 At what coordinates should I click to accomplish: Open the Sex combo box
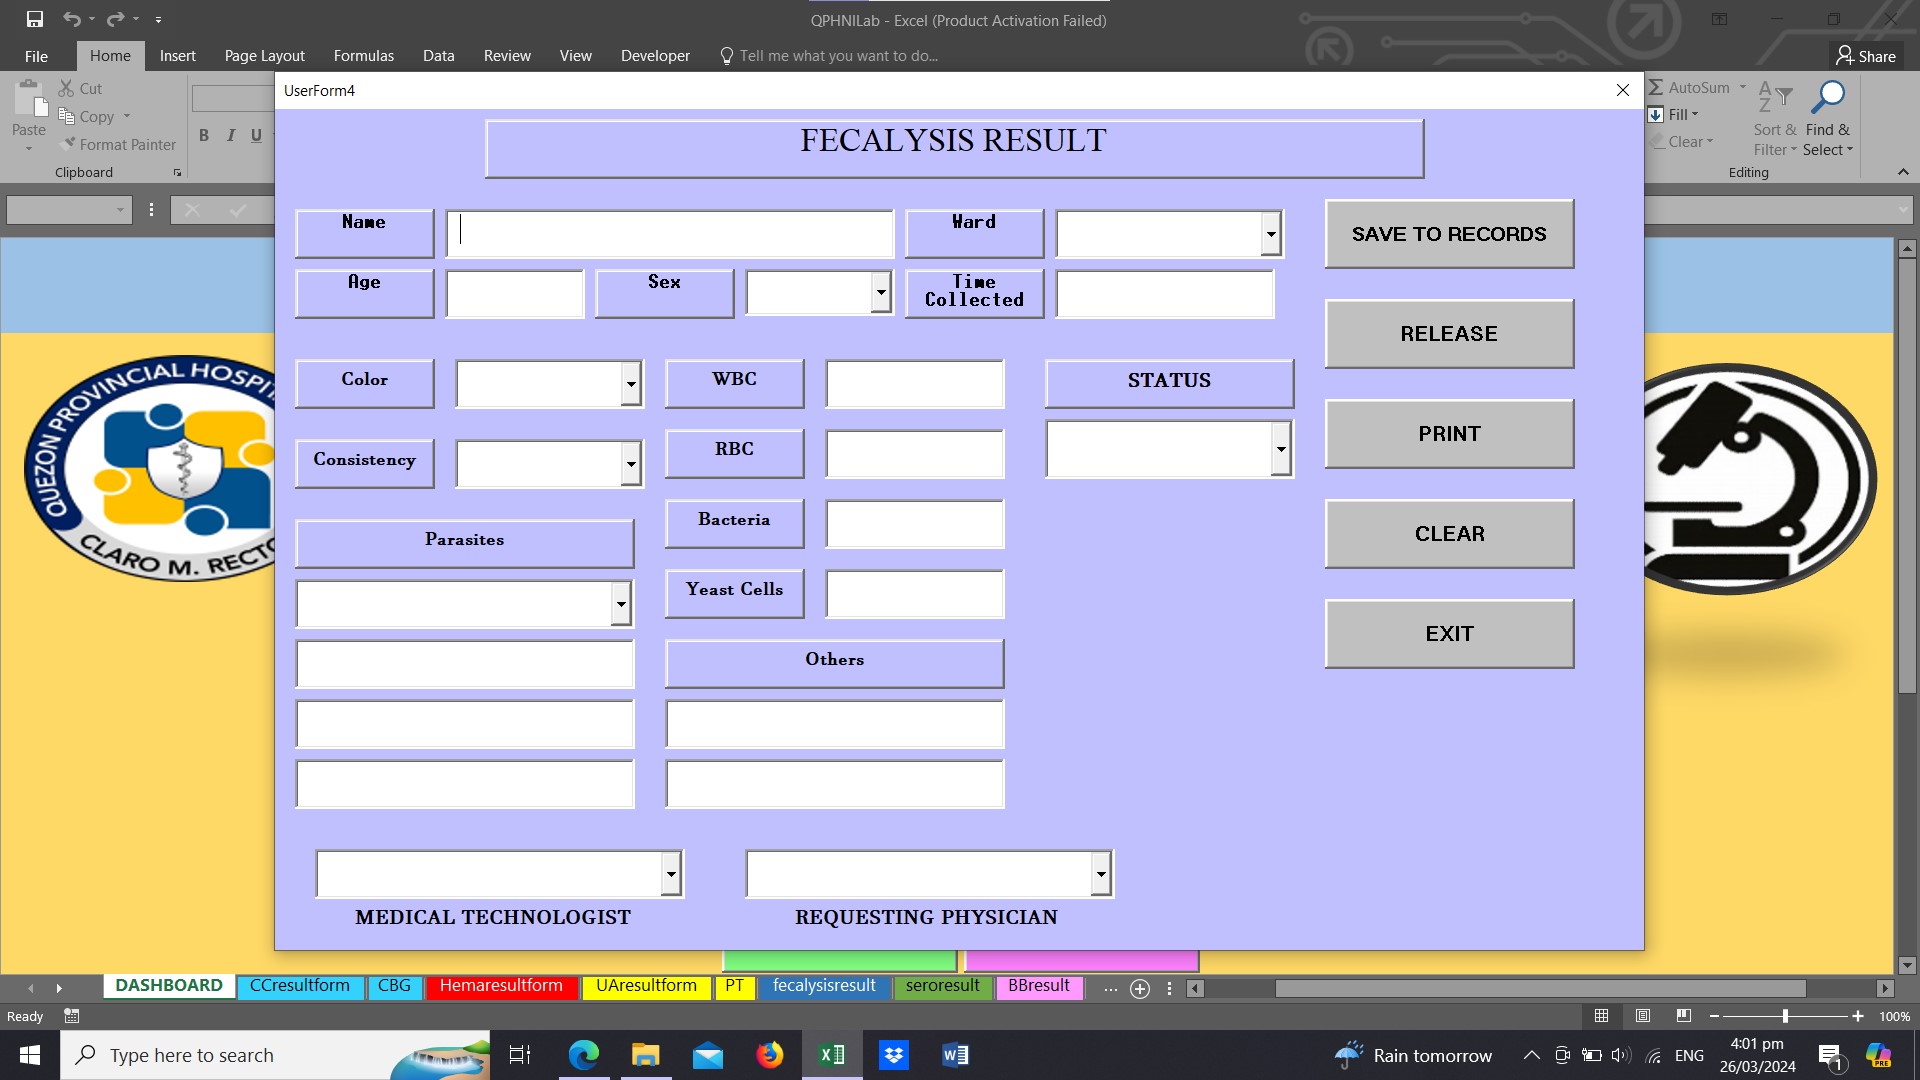point(881,293)
